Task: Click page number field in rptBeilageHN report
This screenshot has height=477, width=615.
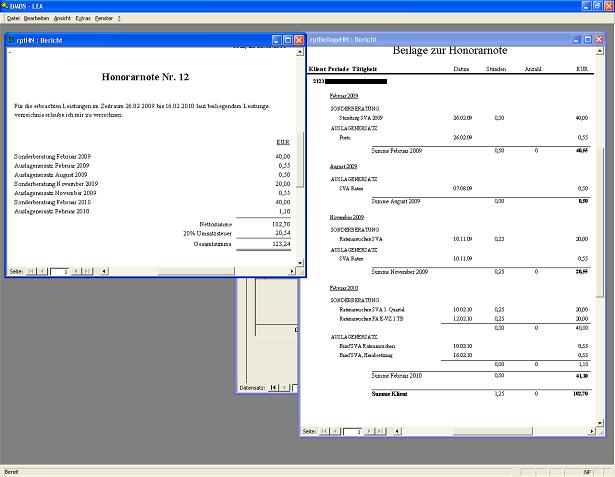Action: click(x=353, y=431)
